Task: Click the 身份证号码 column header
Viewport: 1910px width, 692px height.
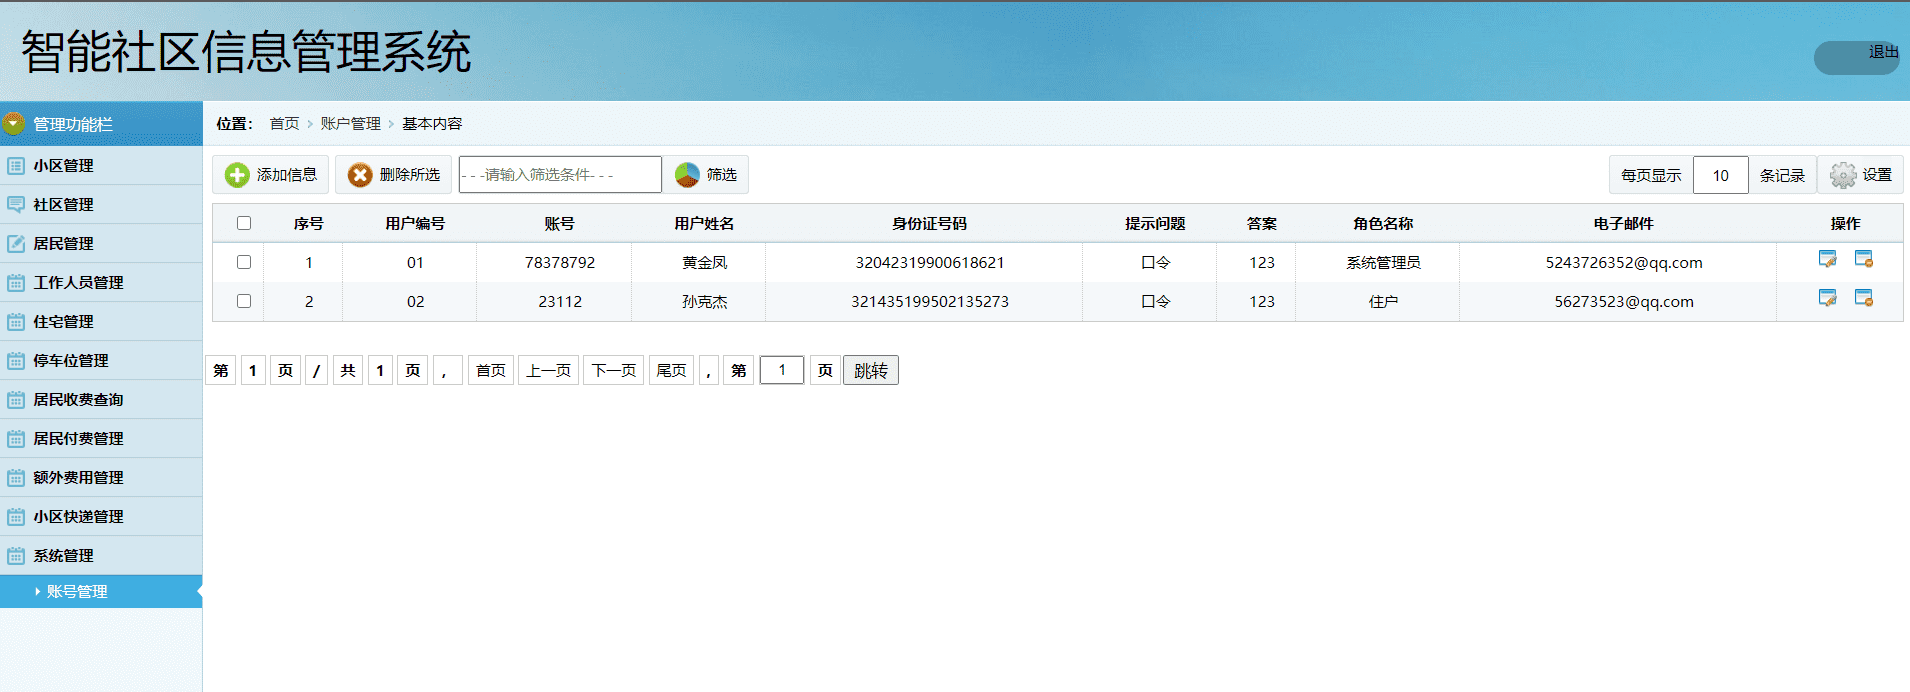Action: [x=930, y=224]
